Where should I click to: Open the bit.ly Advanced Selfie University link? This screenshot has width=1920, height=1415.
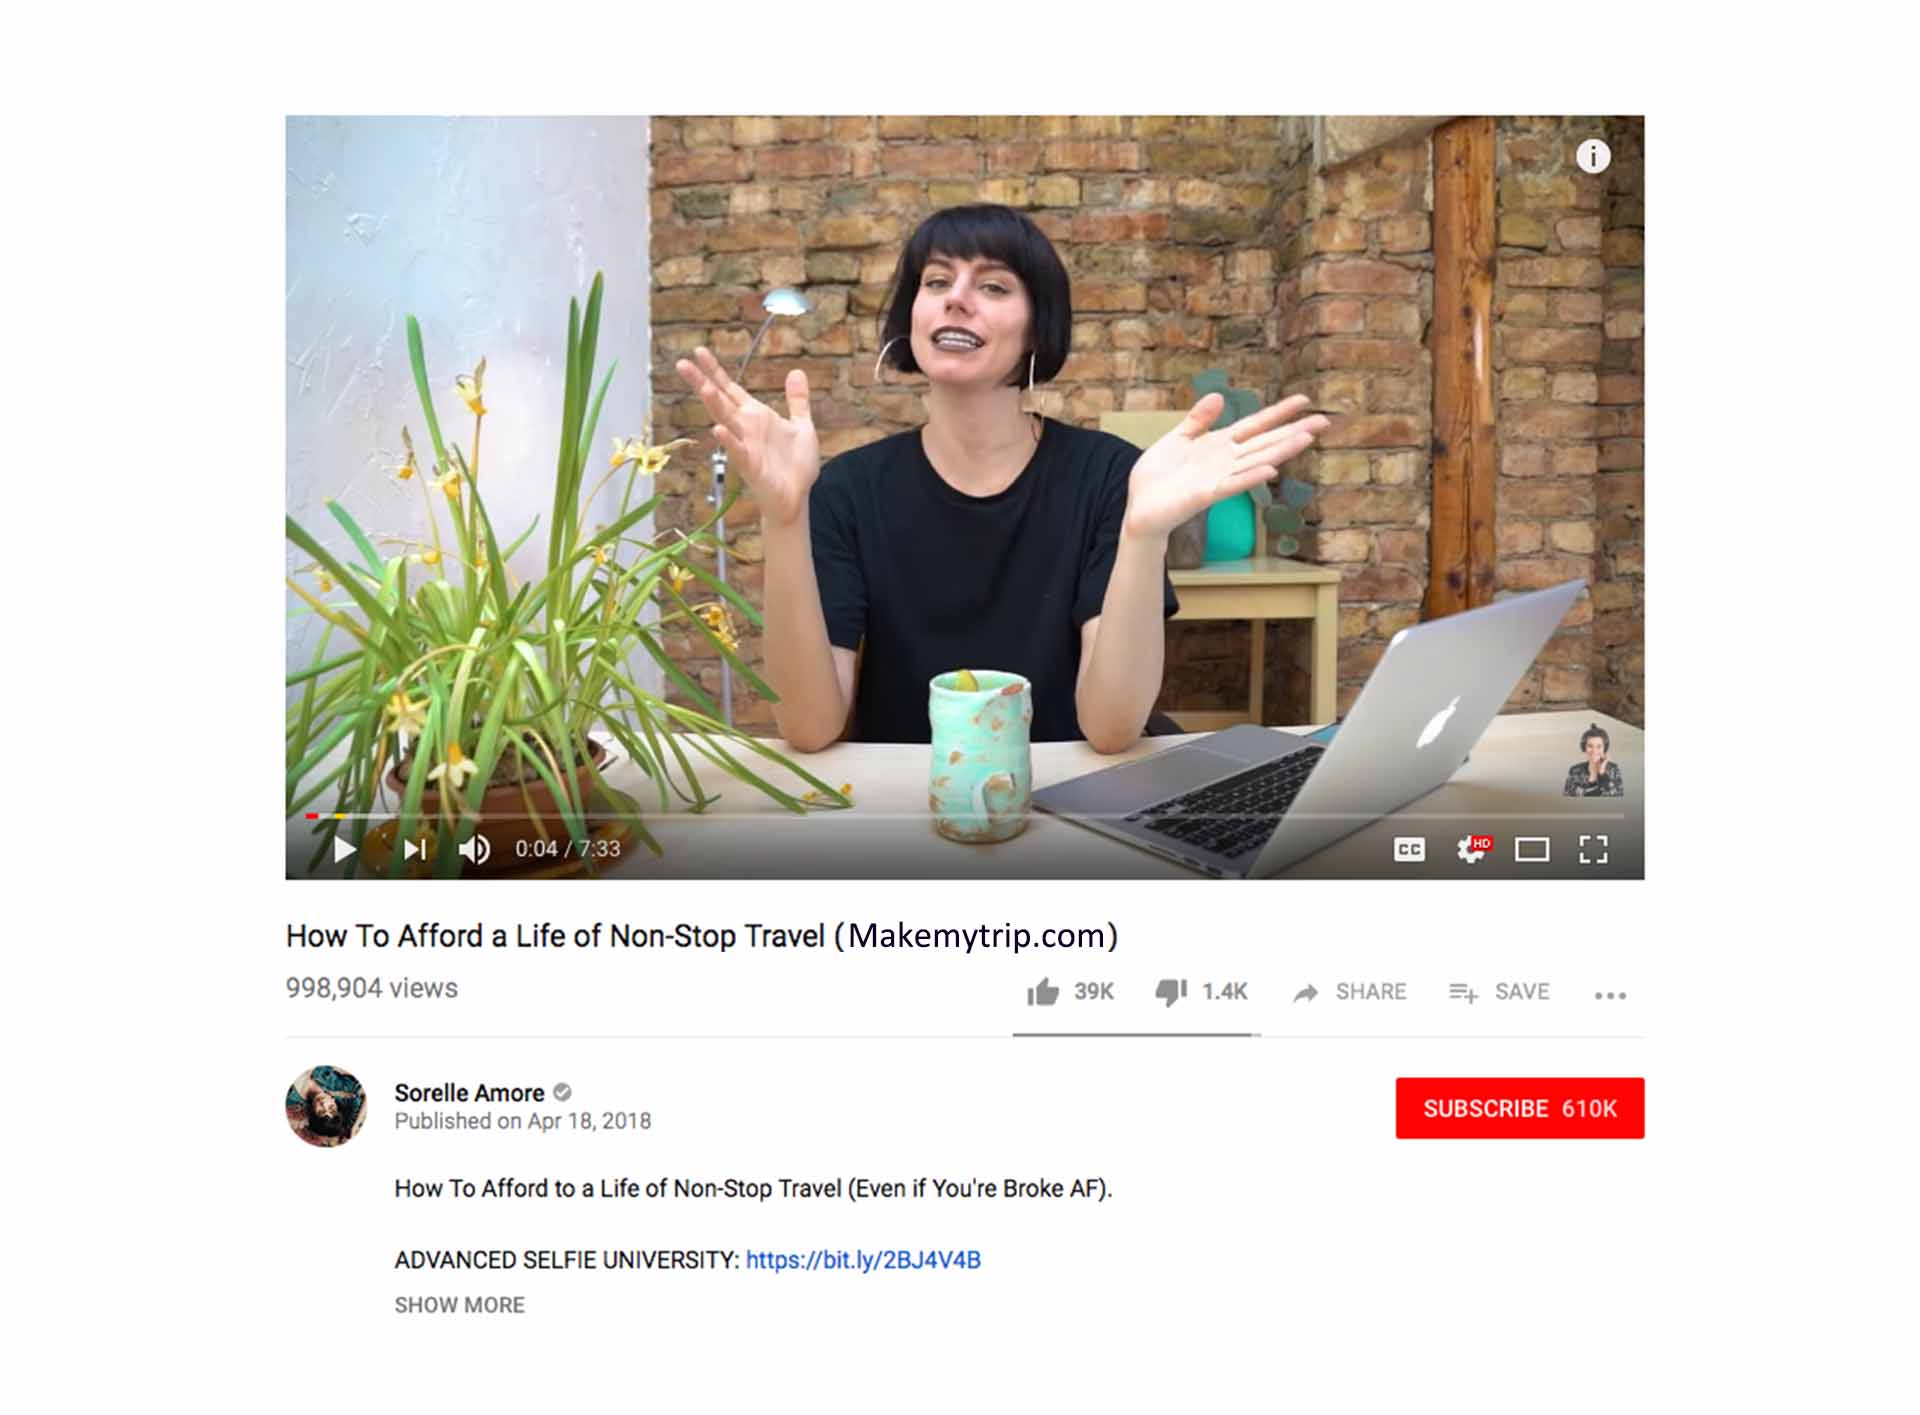click(x=863, y=1260)
